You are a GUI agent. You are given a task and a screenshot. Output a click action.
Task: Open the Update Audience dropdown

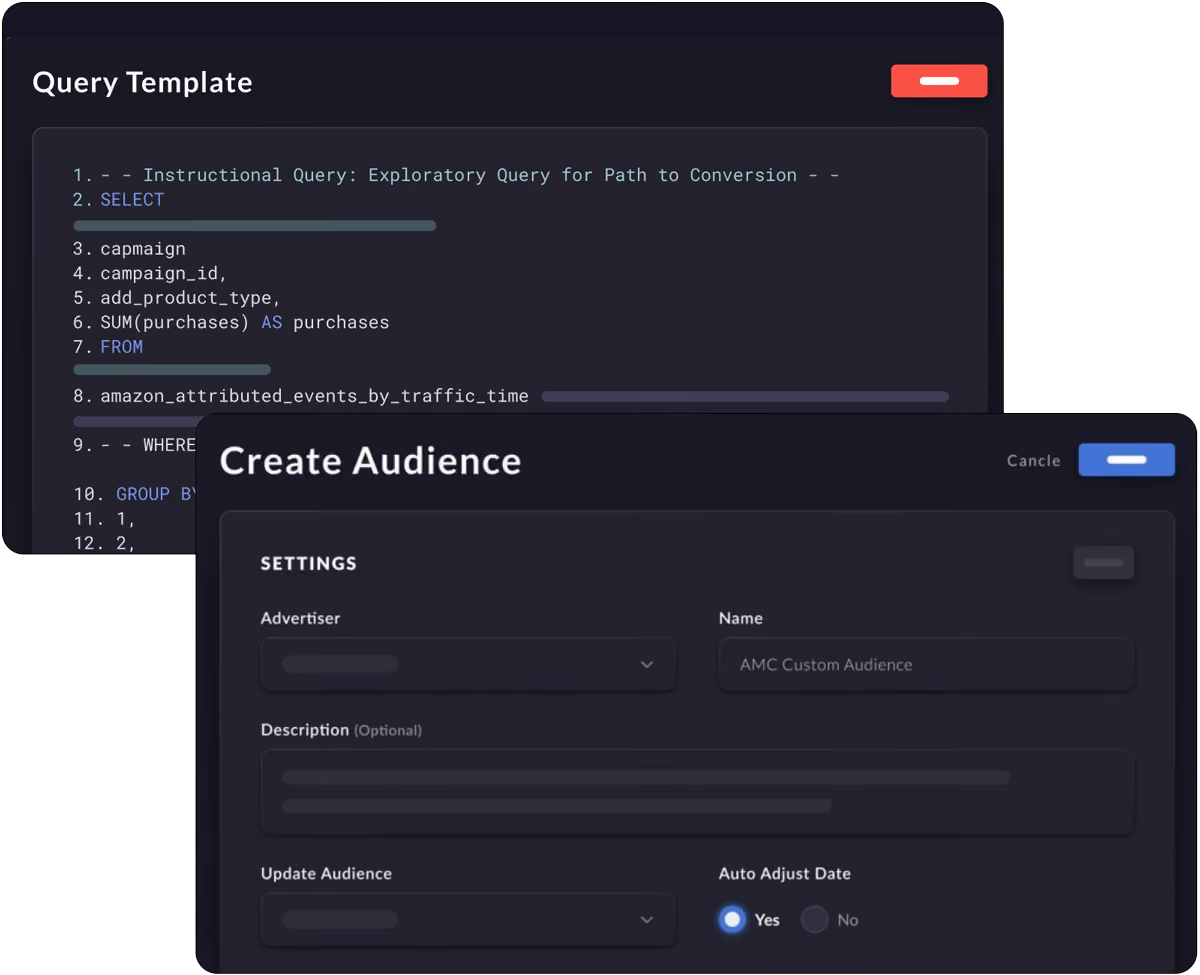[x=468, y=919]
